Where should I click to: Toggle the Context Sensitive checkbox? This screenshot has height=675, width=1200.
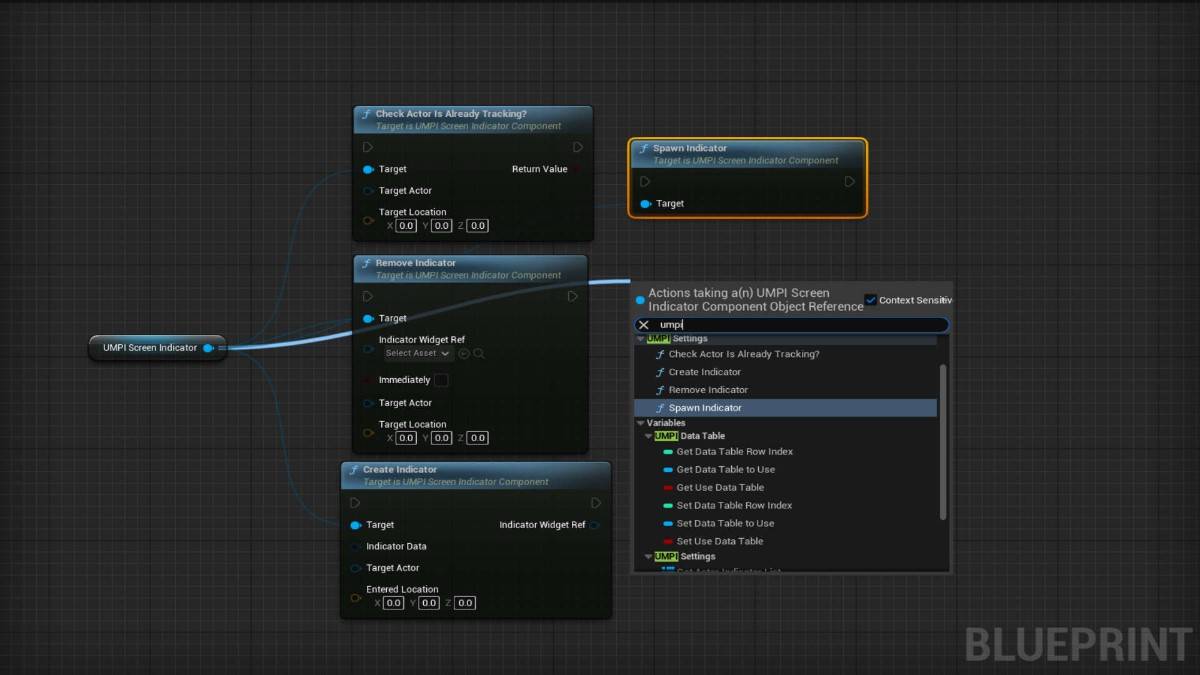pos(870,300)
